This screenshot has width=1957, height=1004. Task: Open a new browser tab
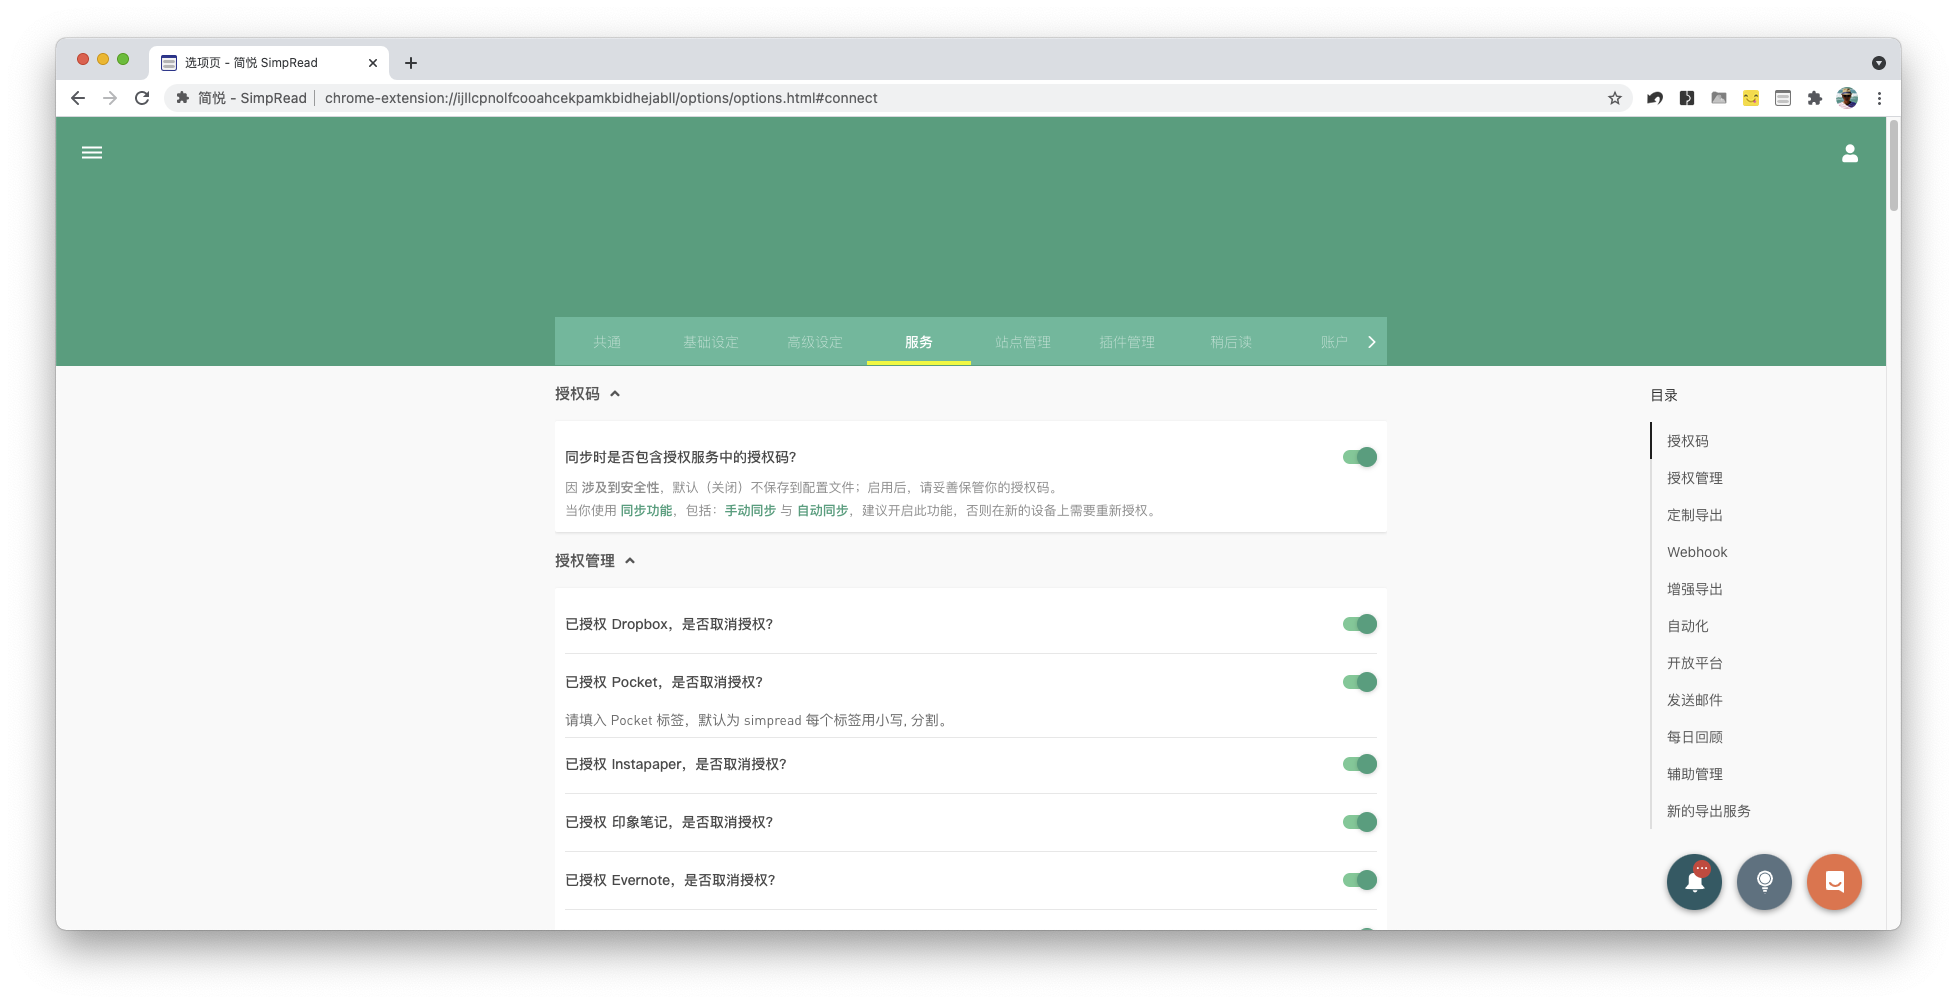[411, 63]
